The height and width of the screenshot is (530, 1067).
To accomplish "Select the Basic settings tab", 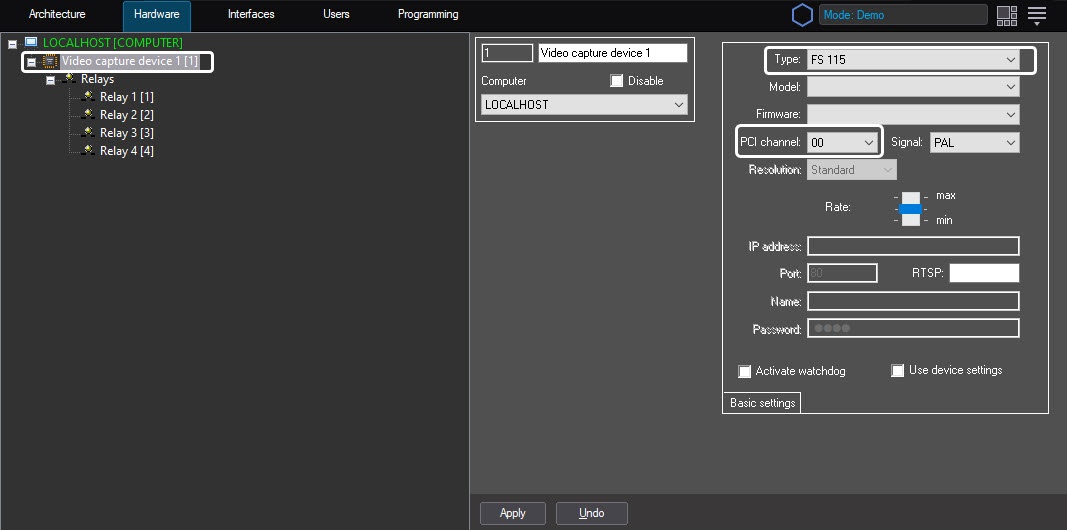I will (762, 403).
